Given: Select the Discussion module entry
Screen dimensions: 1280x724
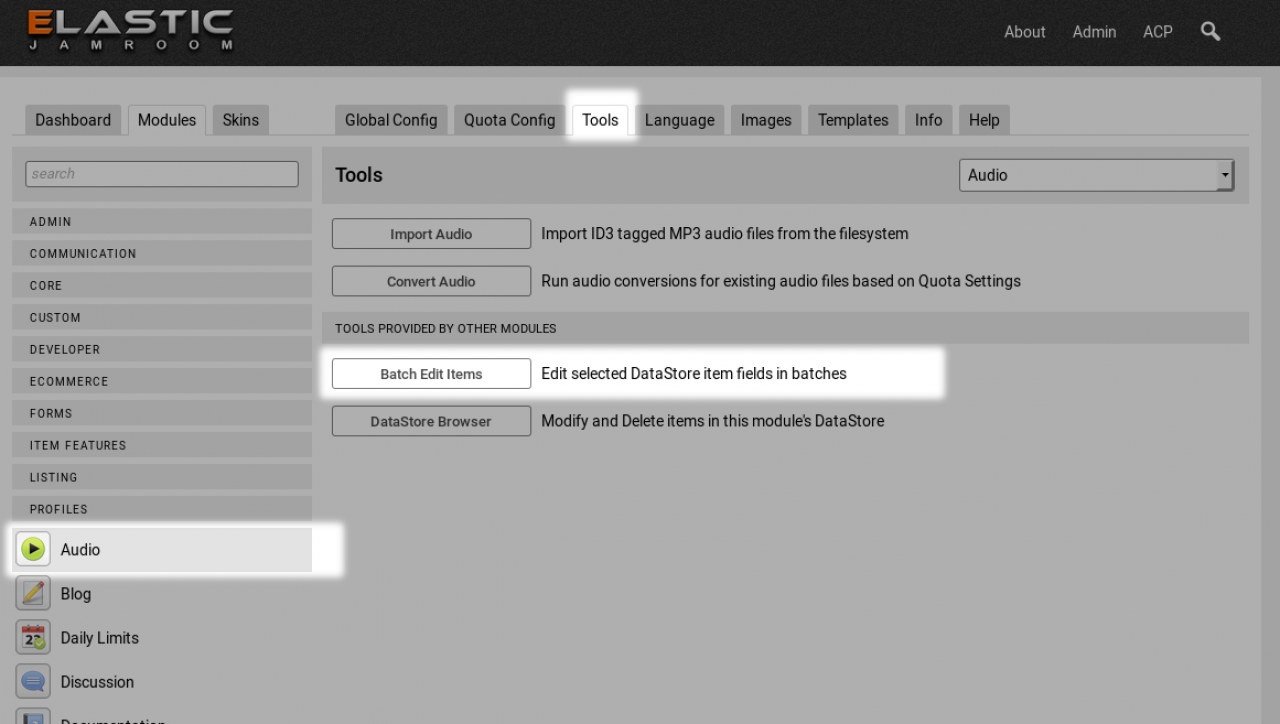Looking at the screenshot, I should point(162,681).
